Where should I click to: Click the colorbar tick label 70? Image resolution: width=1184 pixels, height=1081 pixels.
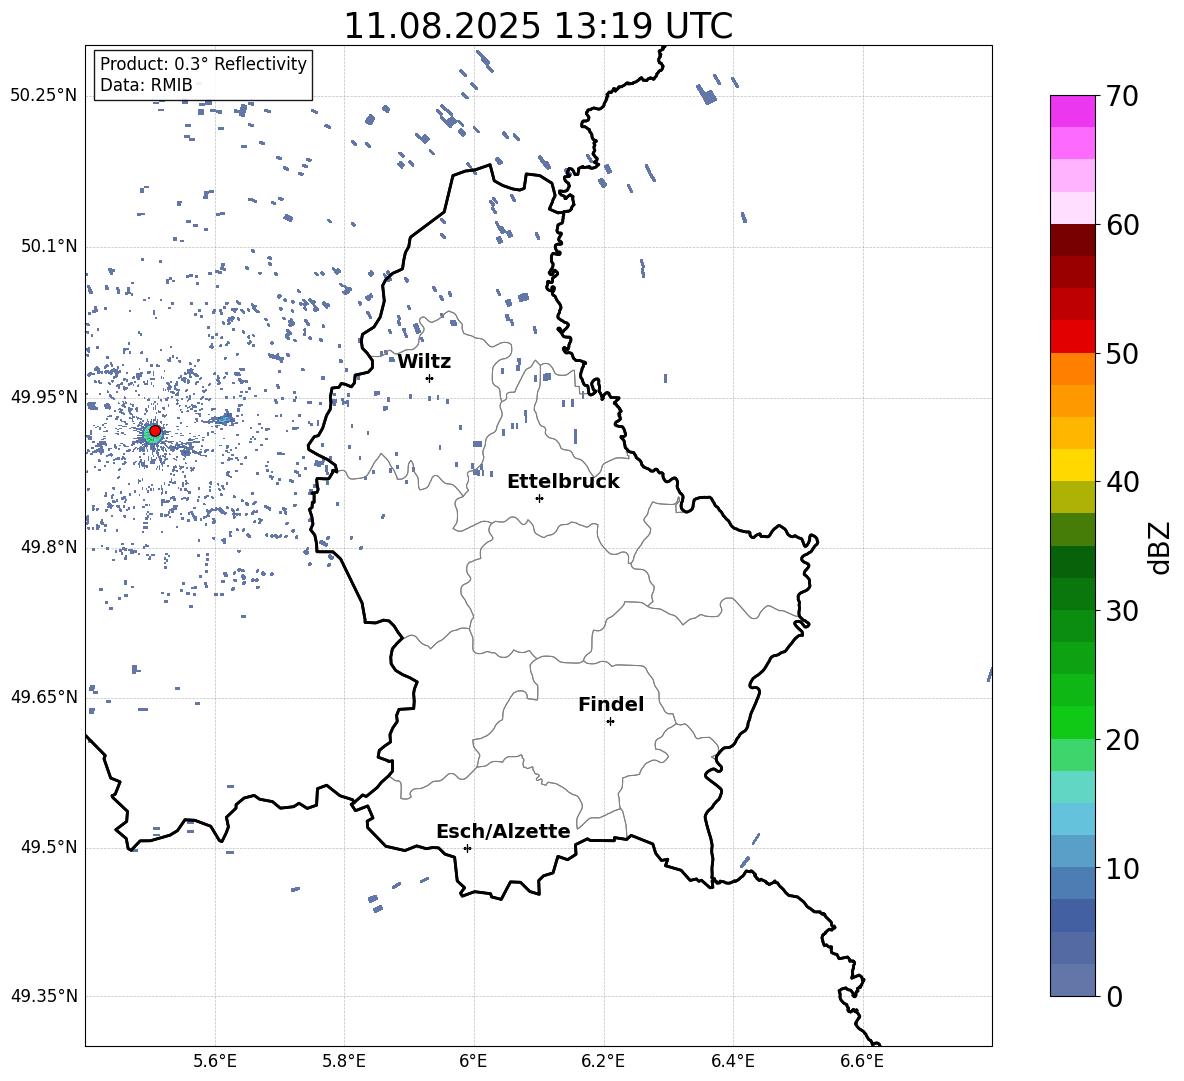[1122, 96]
